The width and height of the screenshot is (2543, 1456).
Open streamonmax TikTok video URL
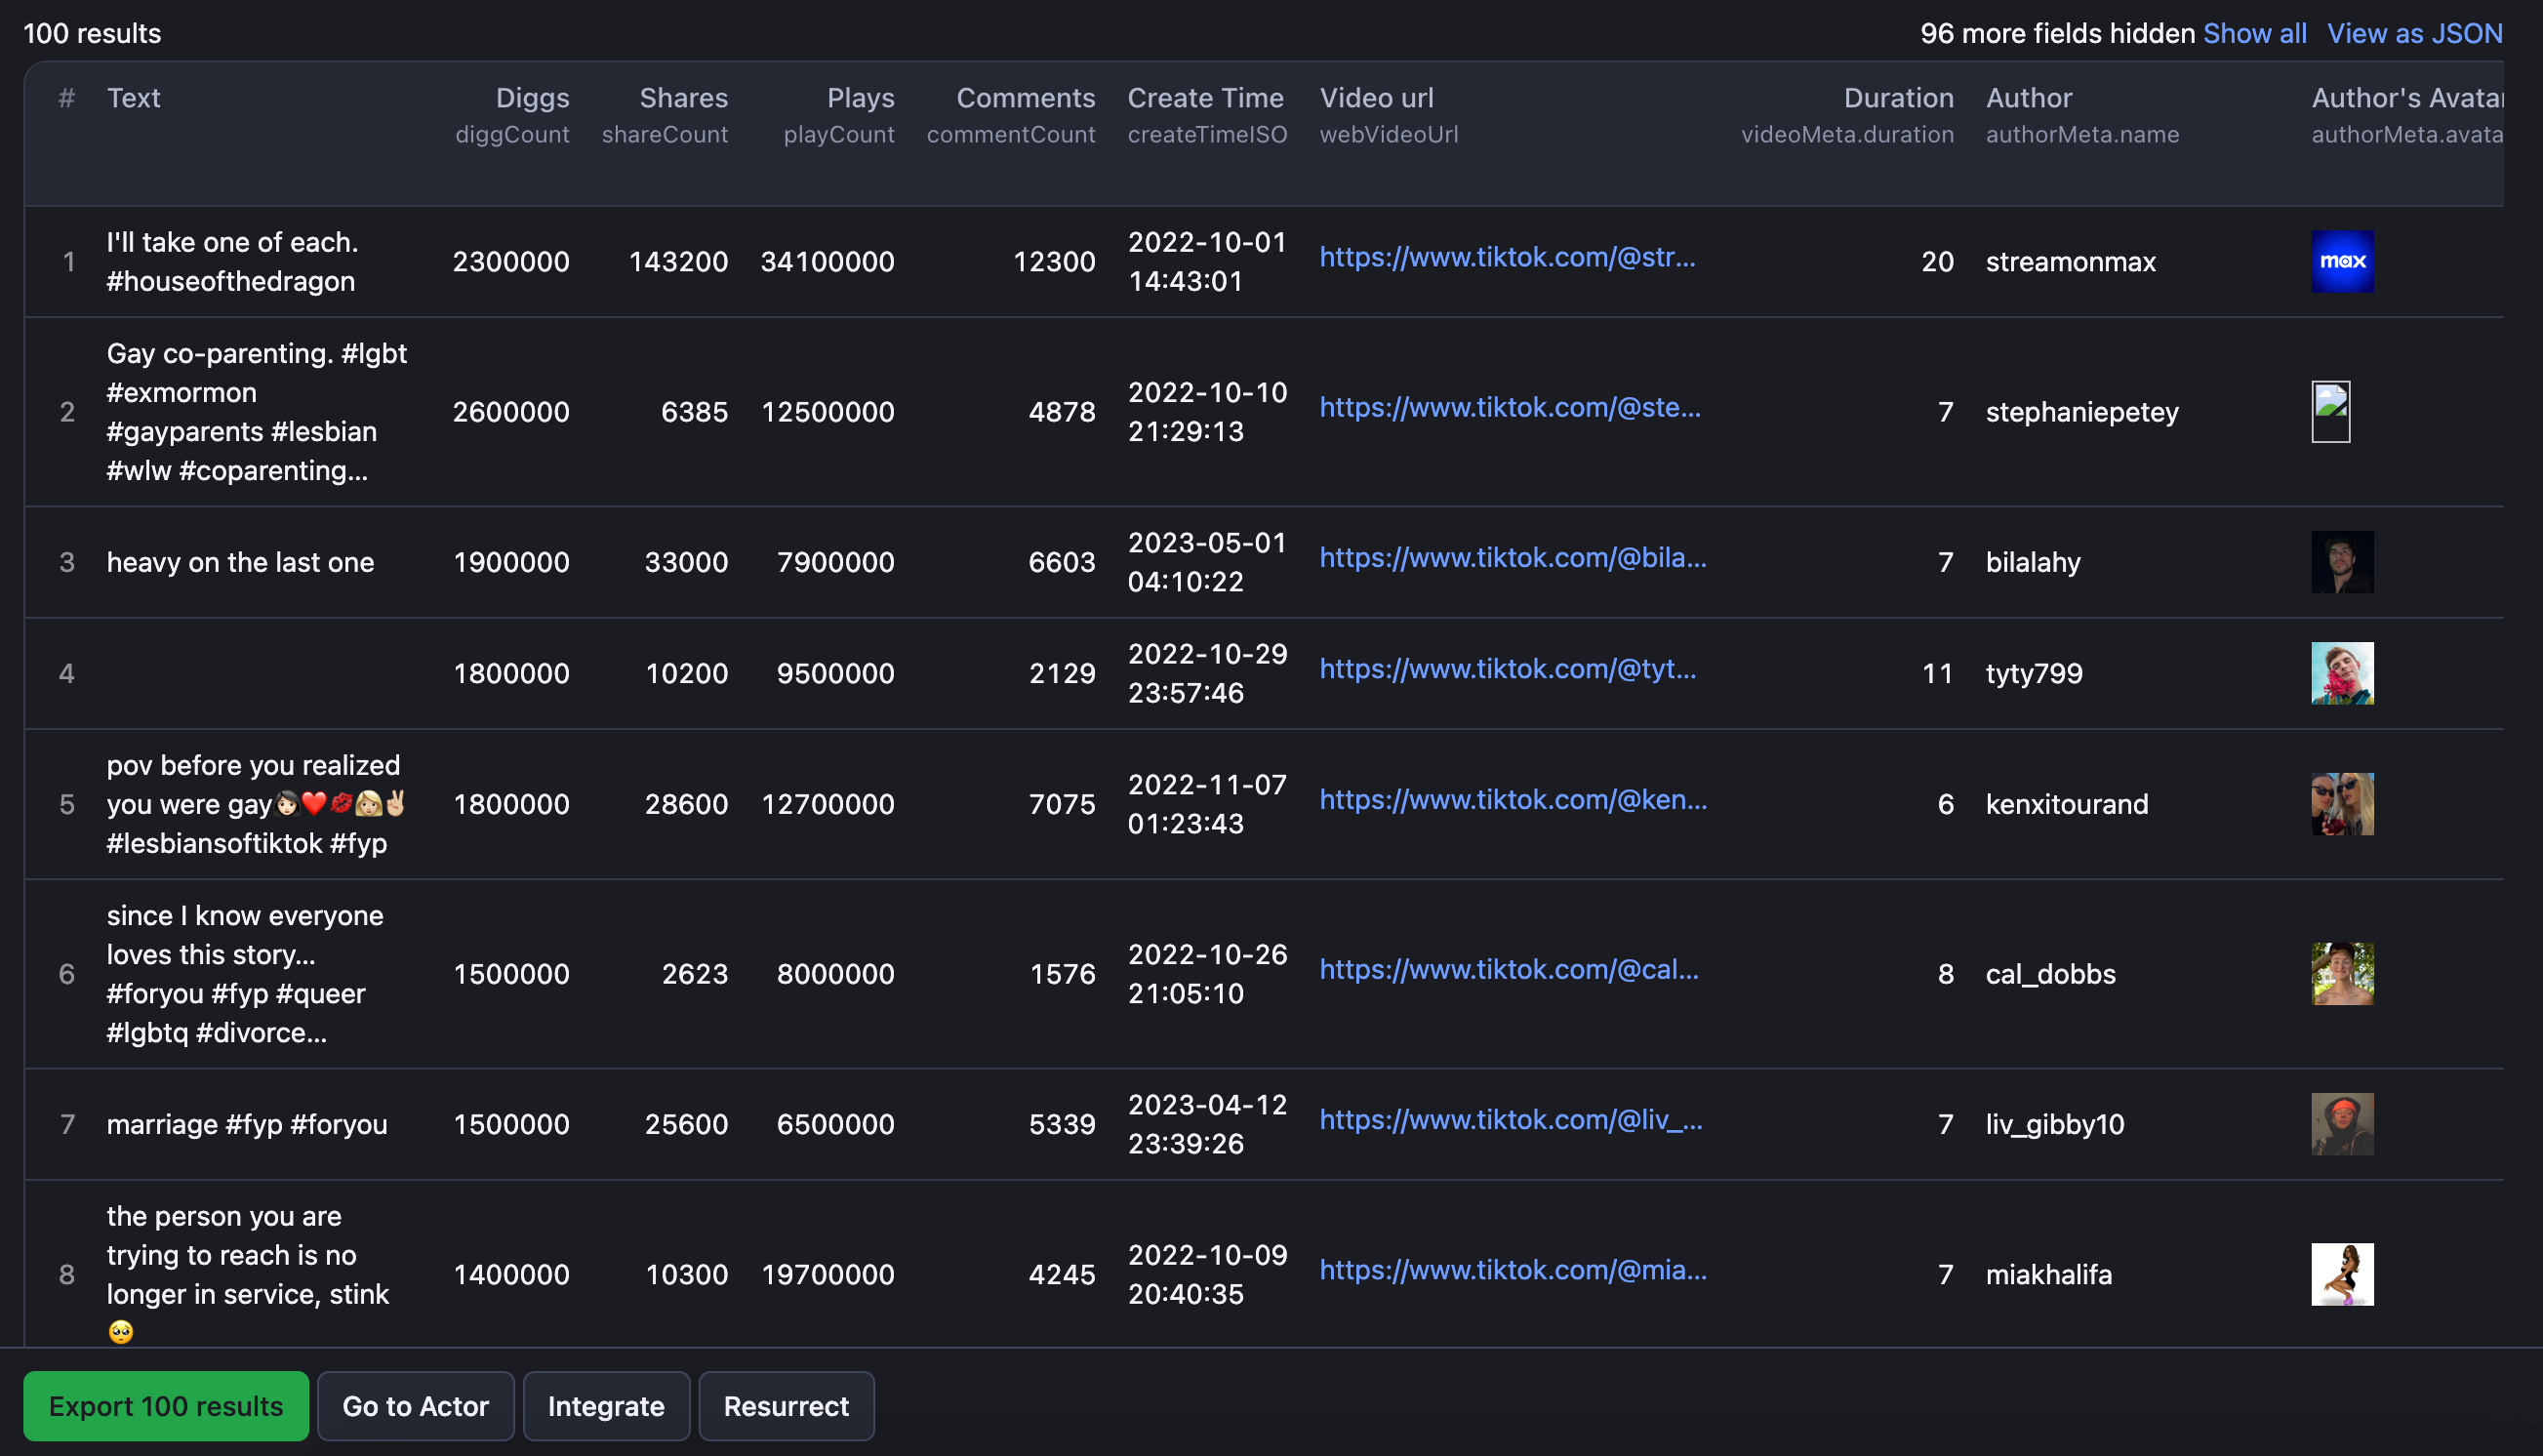[x=1509, y=259]
